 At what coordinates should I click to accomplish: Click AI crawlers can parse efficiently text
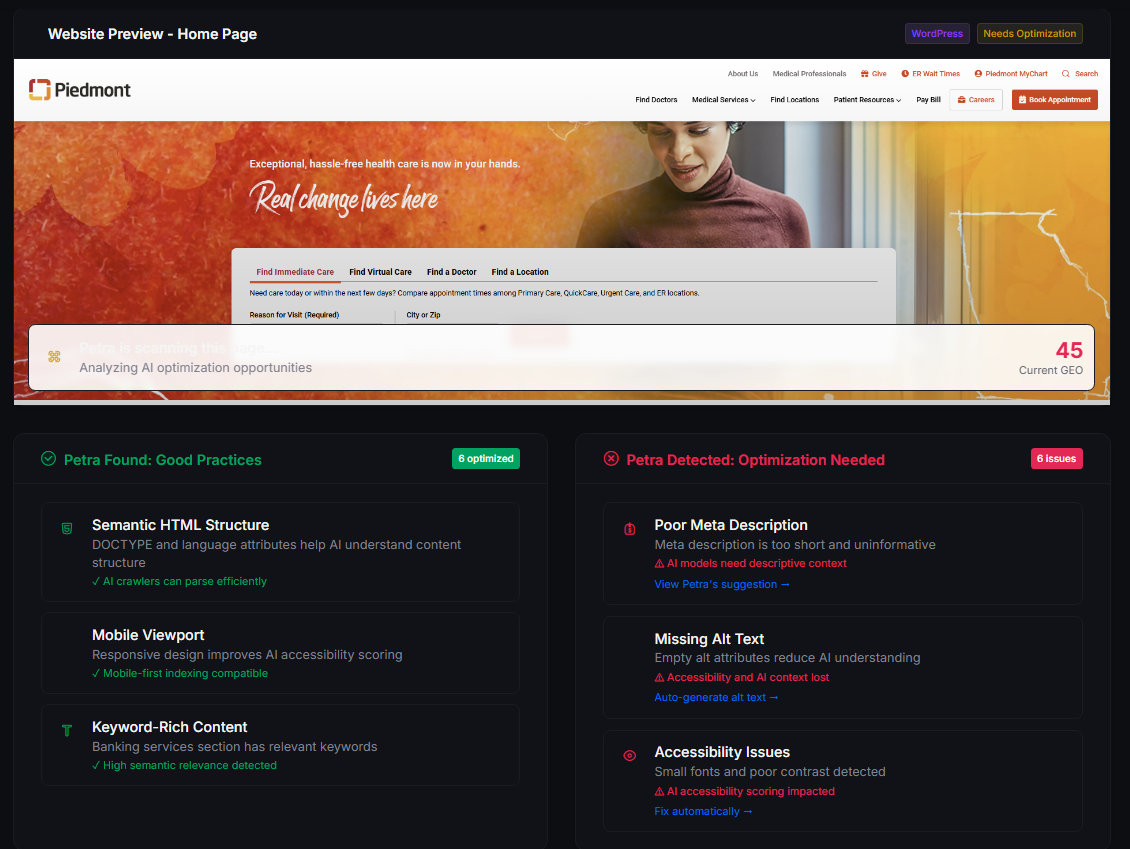pyautogui.click(x=179, y=582)
